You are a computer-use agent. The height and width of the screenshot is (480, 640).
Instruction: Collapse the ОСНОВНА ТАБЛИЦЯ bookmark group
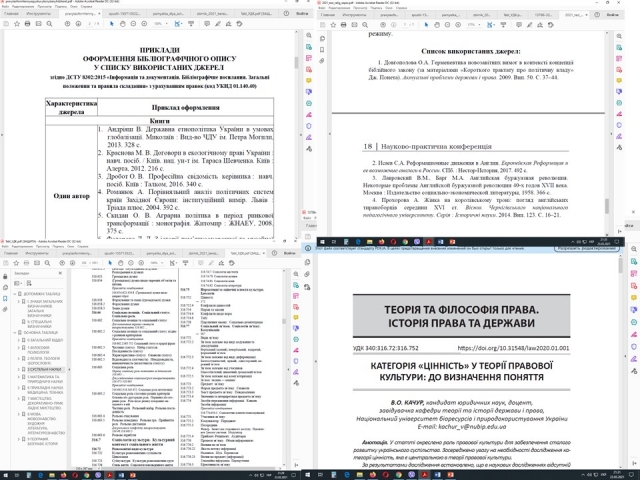[x=15, y=333]
